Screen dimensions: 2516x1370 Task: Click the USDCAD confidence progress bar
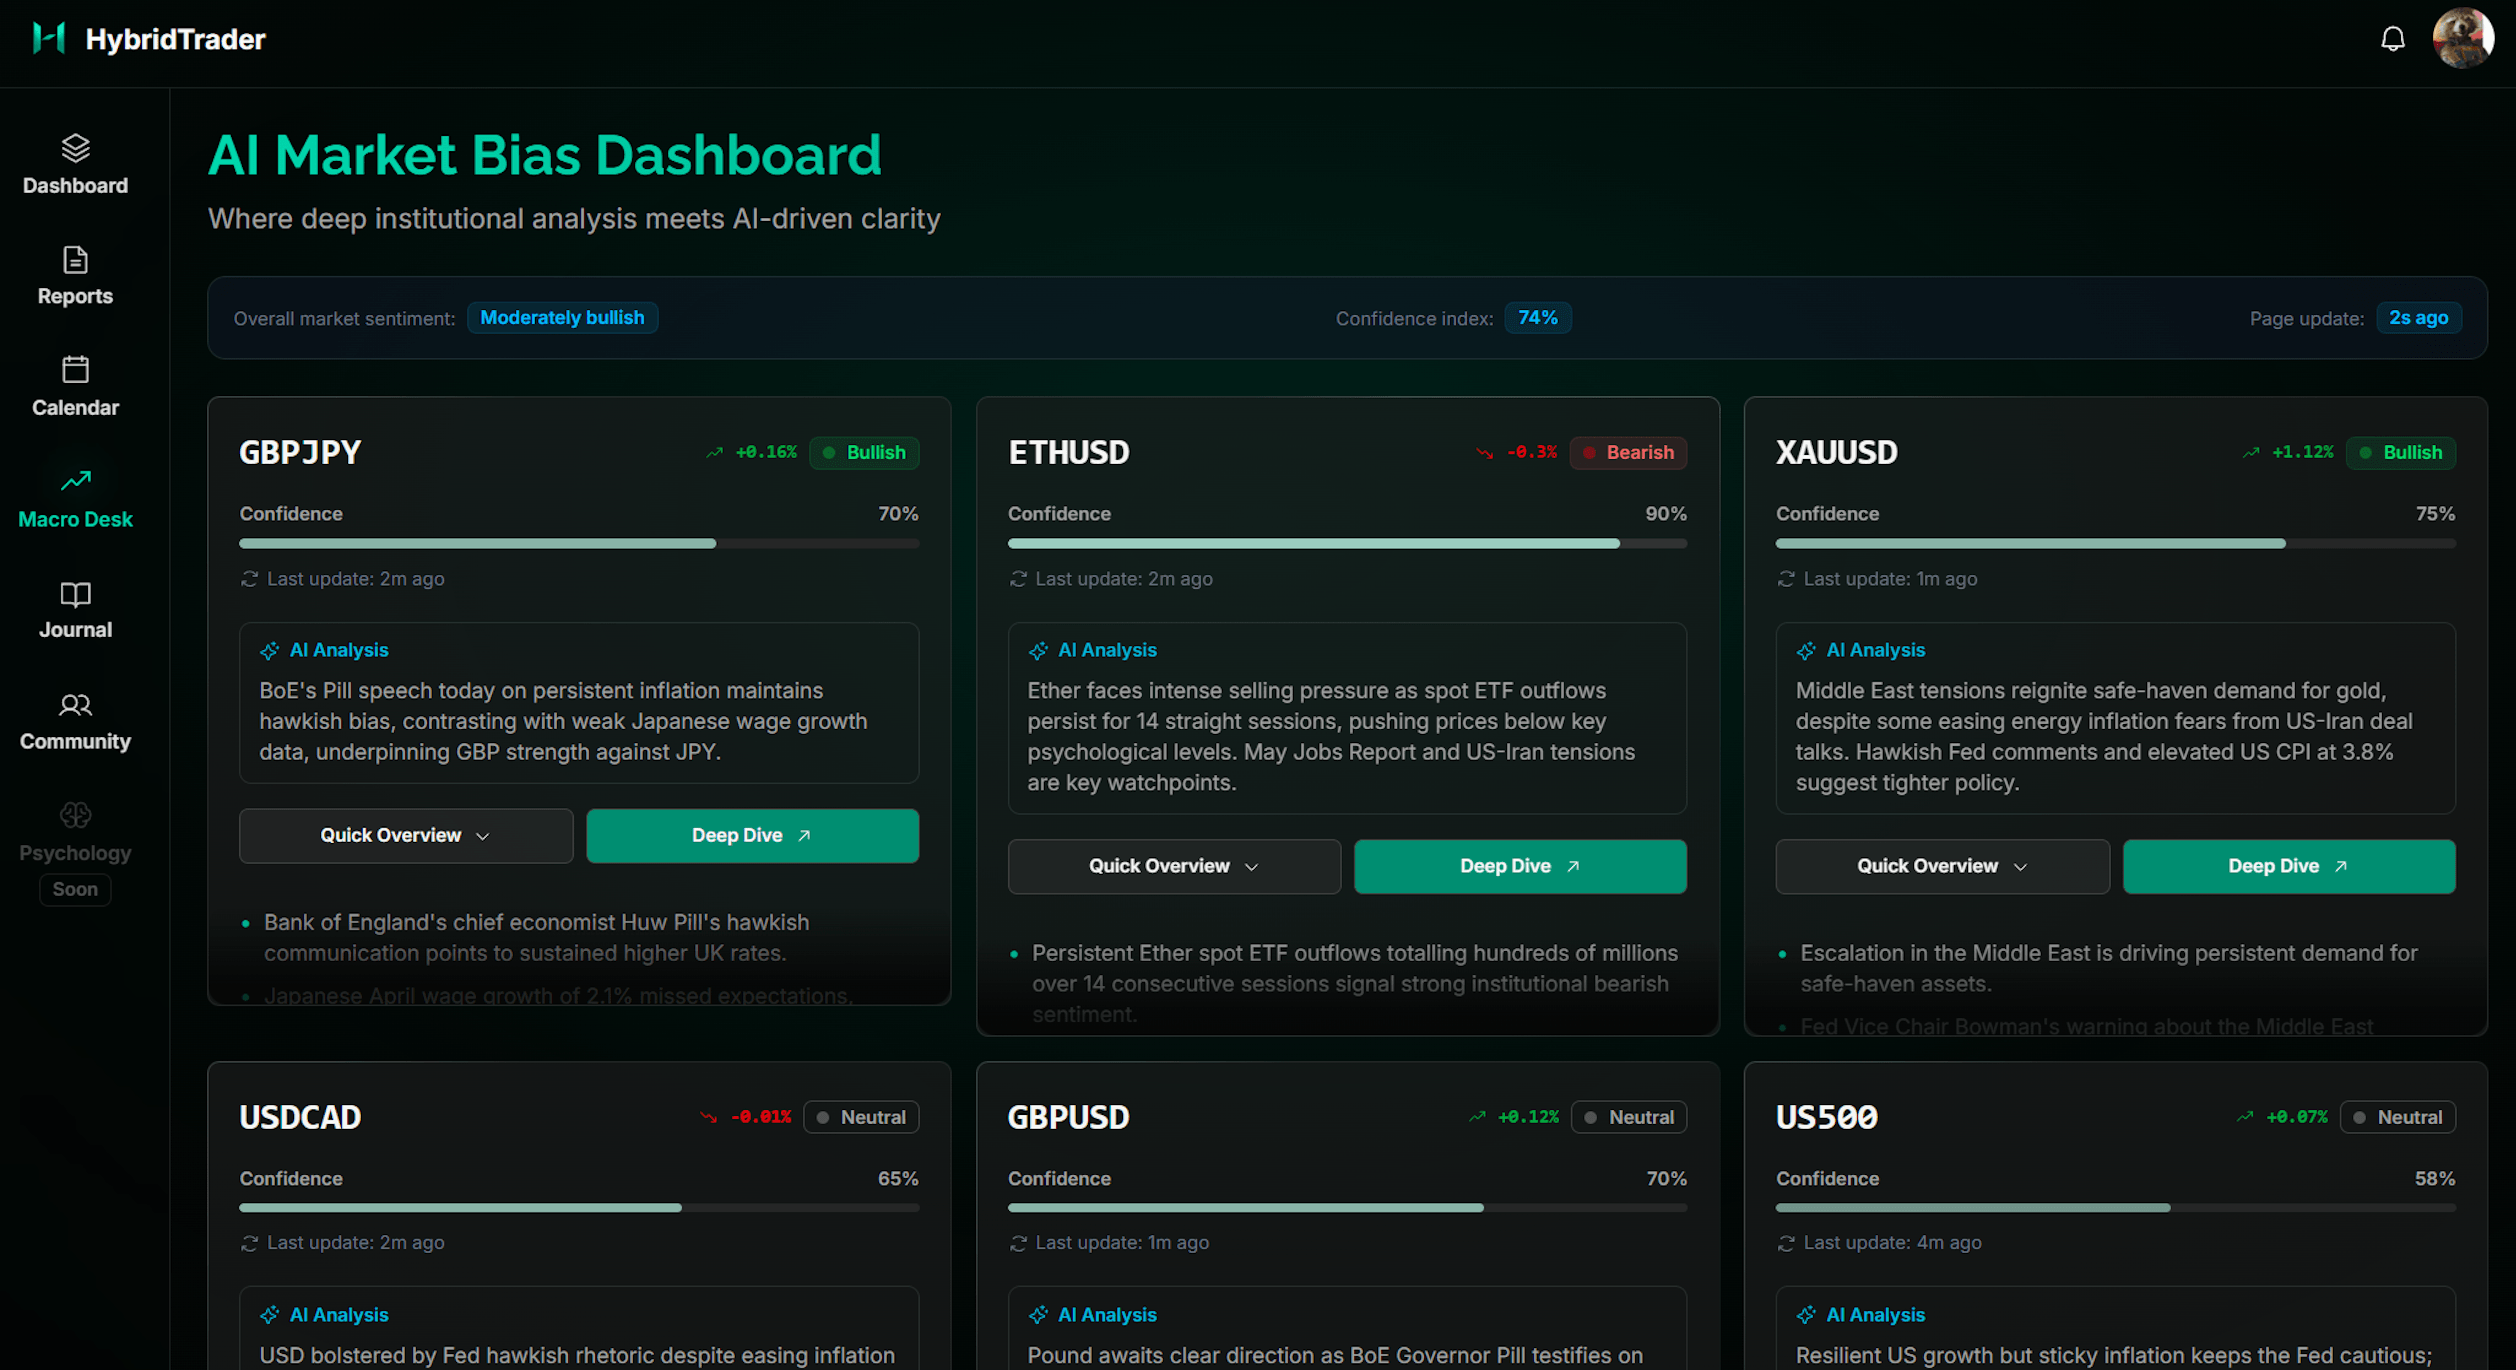click(x=579, y=1208)
